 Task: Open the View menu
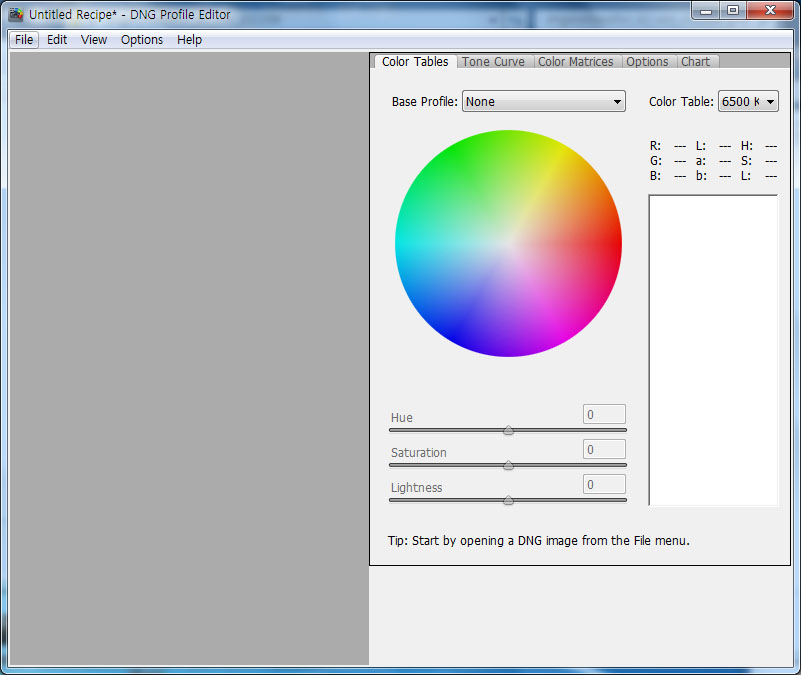[94, 40]
